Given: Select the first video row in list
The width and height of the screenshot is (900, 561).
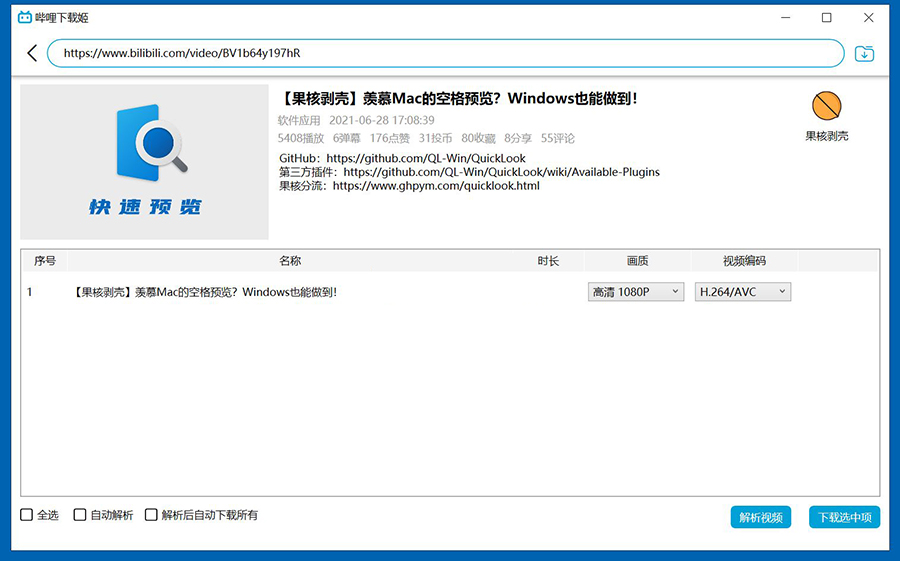Looking at the screenshot, I should click(300, 292).
